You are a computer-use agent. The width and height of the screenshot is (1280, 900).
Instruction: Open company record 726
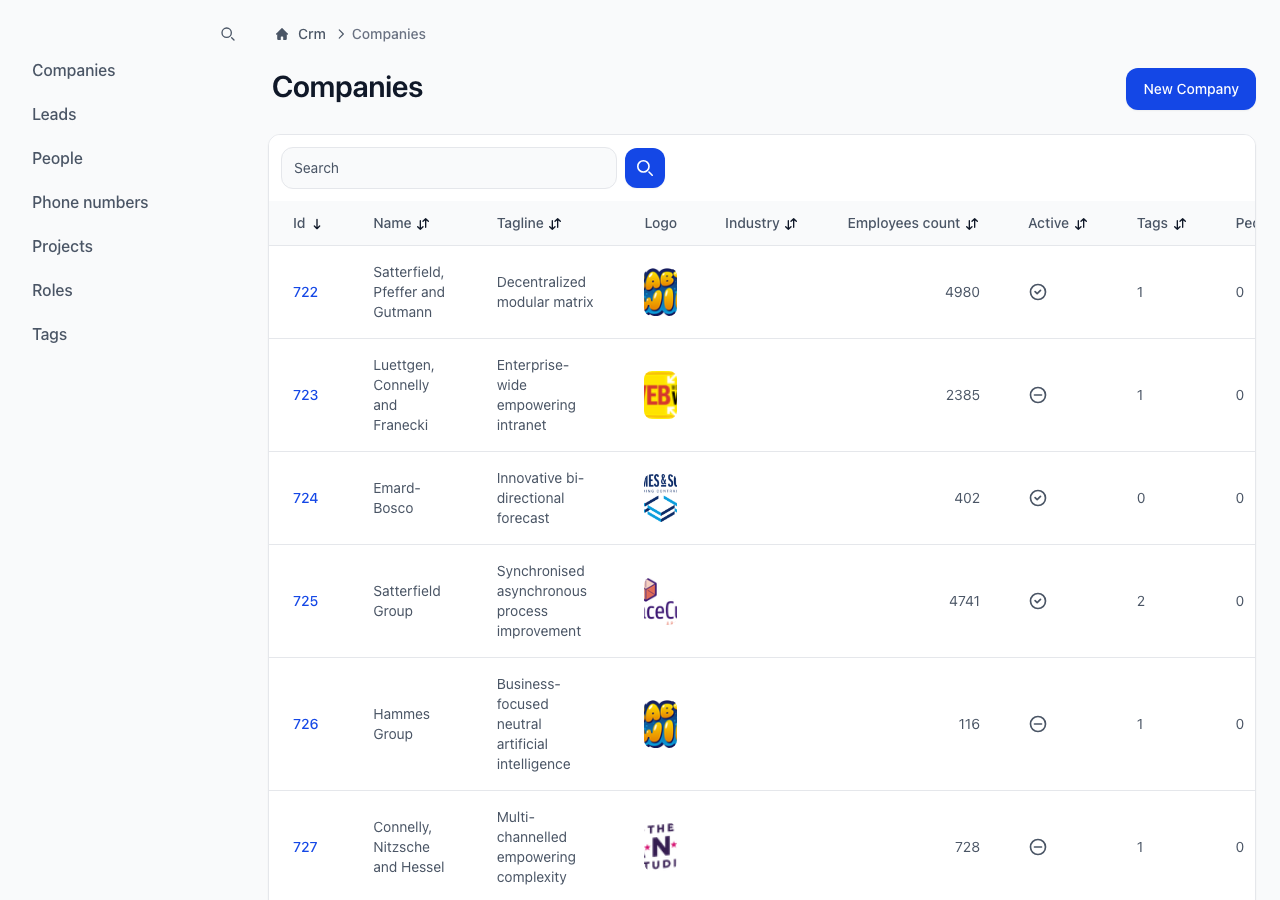click(305, 724)
